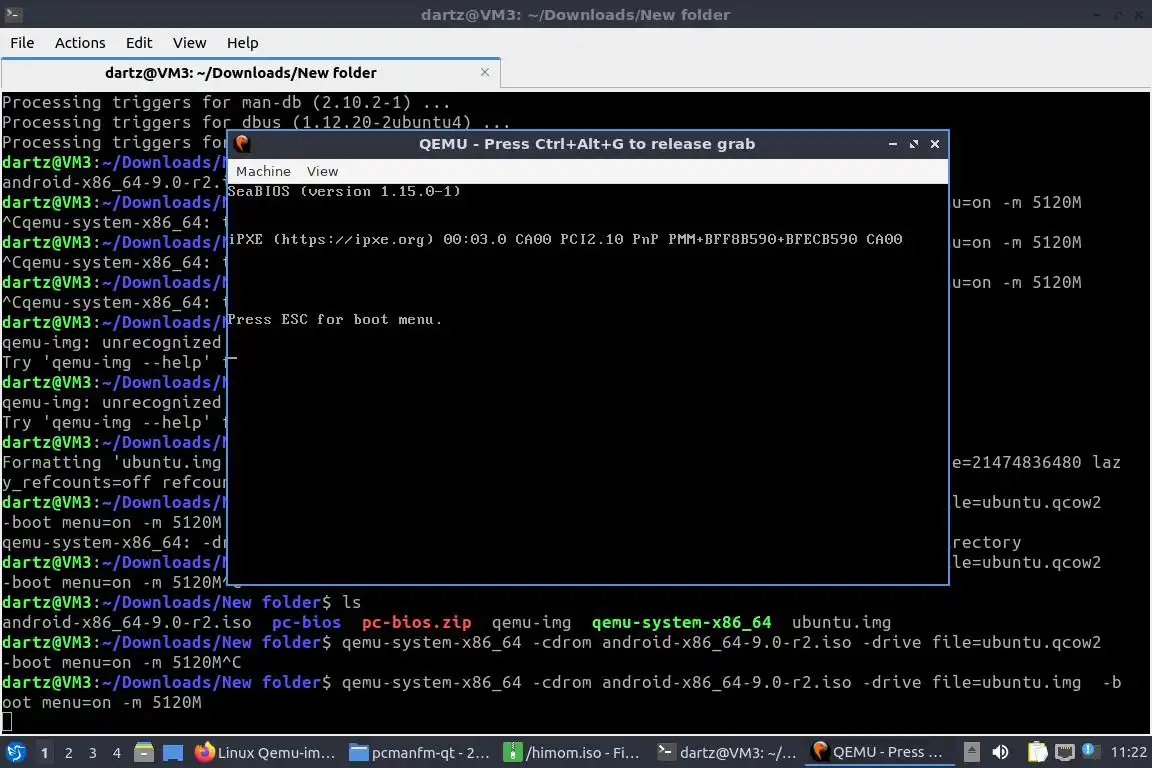The image size is (1152, 768).
Task: Click the 11:22 taskbar clock
Action: tap(1128, 752)
